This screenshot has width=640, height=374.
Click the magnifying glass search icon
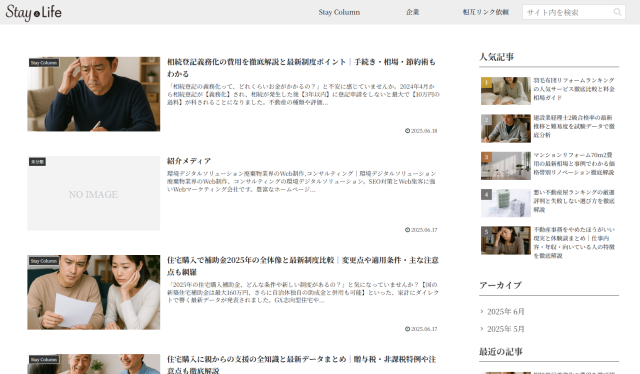[617, 12]
